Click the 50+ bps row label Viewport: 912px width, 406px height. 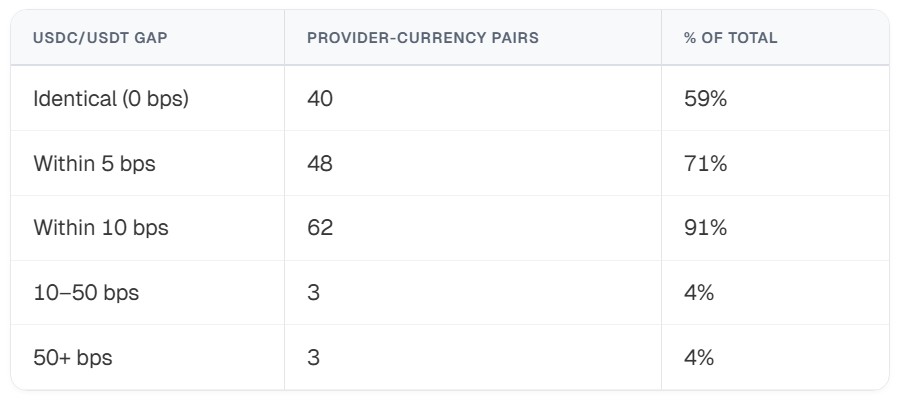tap(73, 357)
